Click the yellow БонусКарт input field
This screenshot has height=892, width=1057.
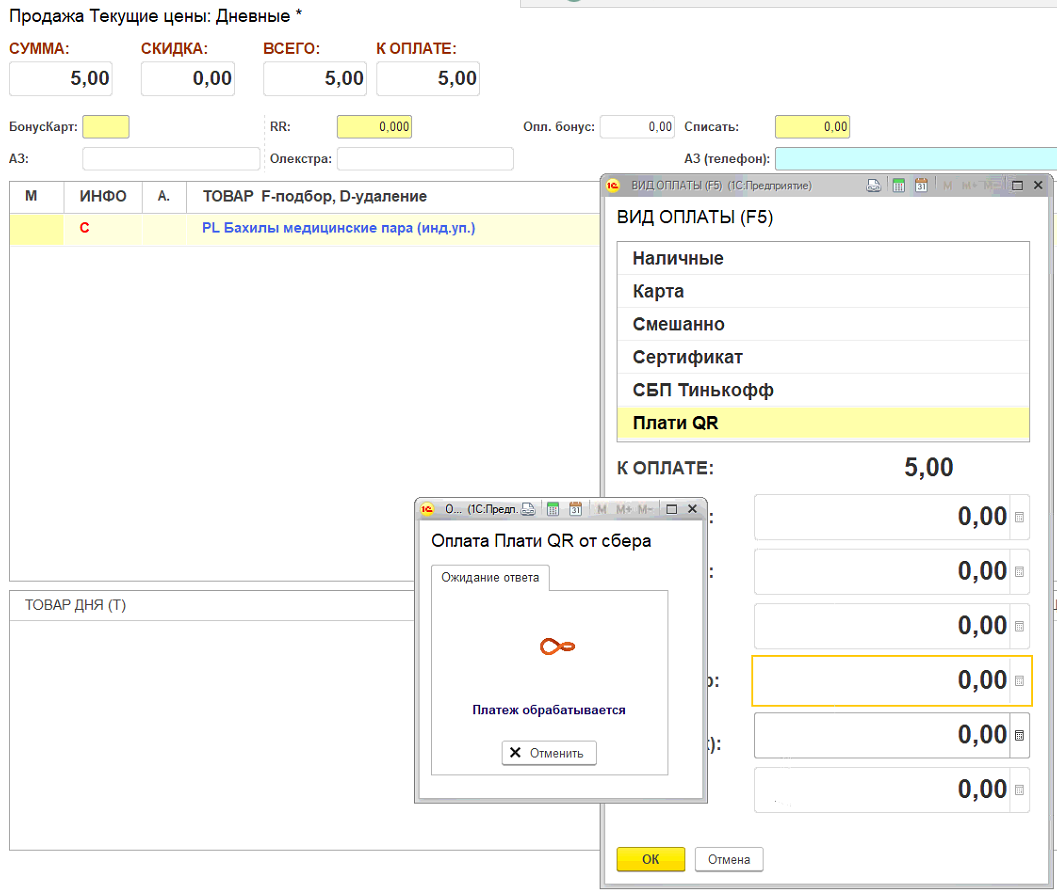(106, 127)
